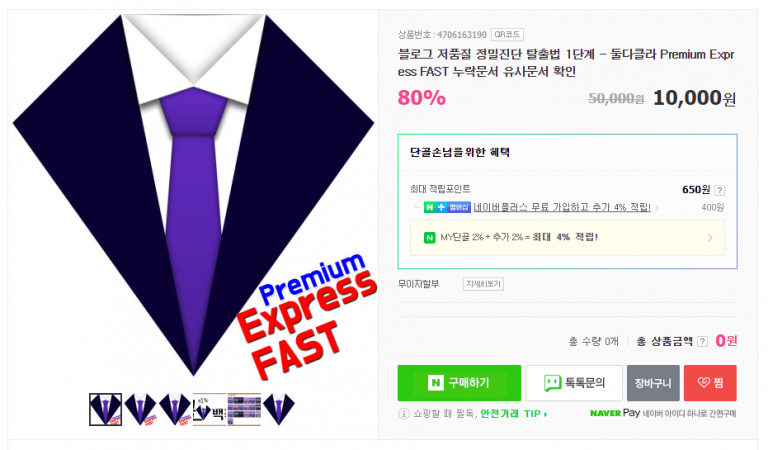
Task: Select fourth thumbnail with 백 text
Action: [210, 409]
